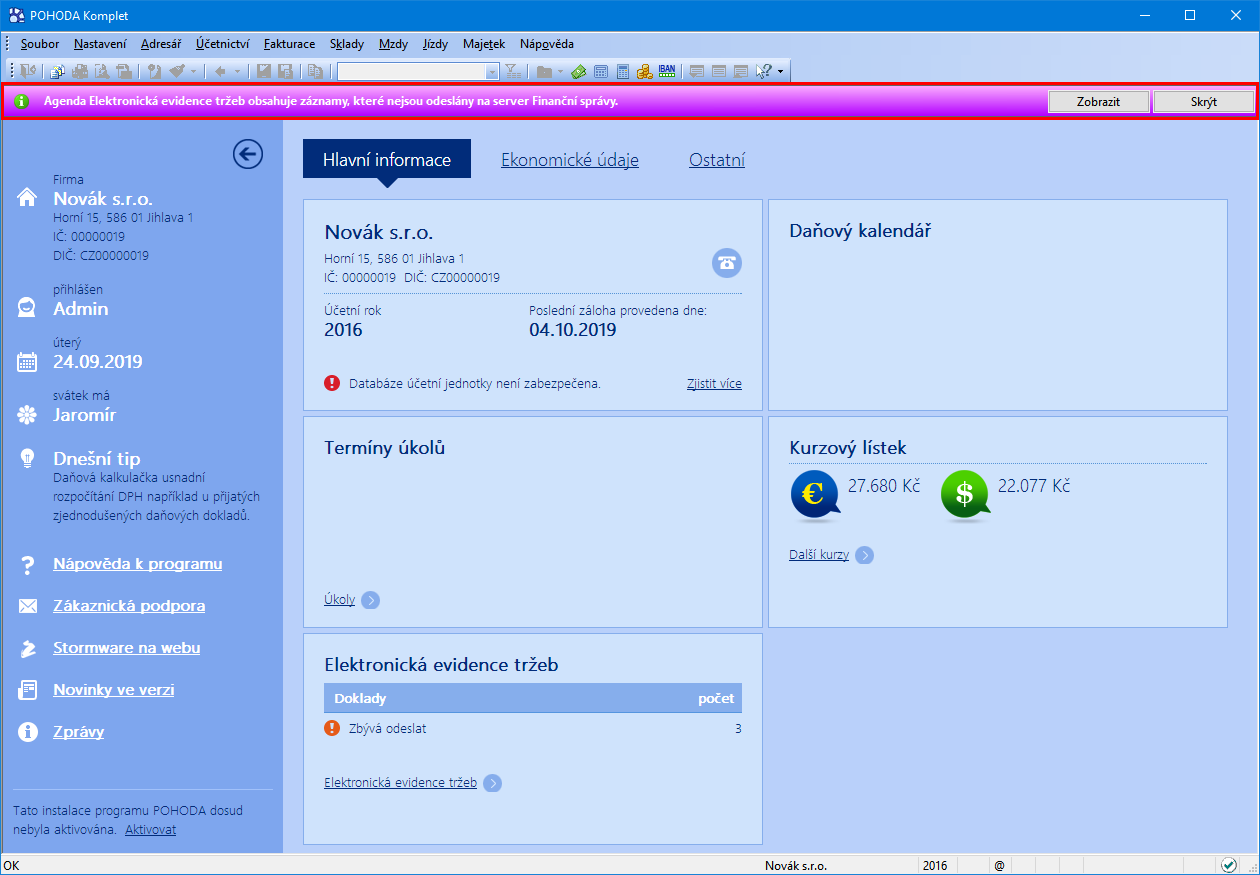The image size is (1260, 875).
Task: Click the Skrýt button to hide notification
Action: [1204, 102]
